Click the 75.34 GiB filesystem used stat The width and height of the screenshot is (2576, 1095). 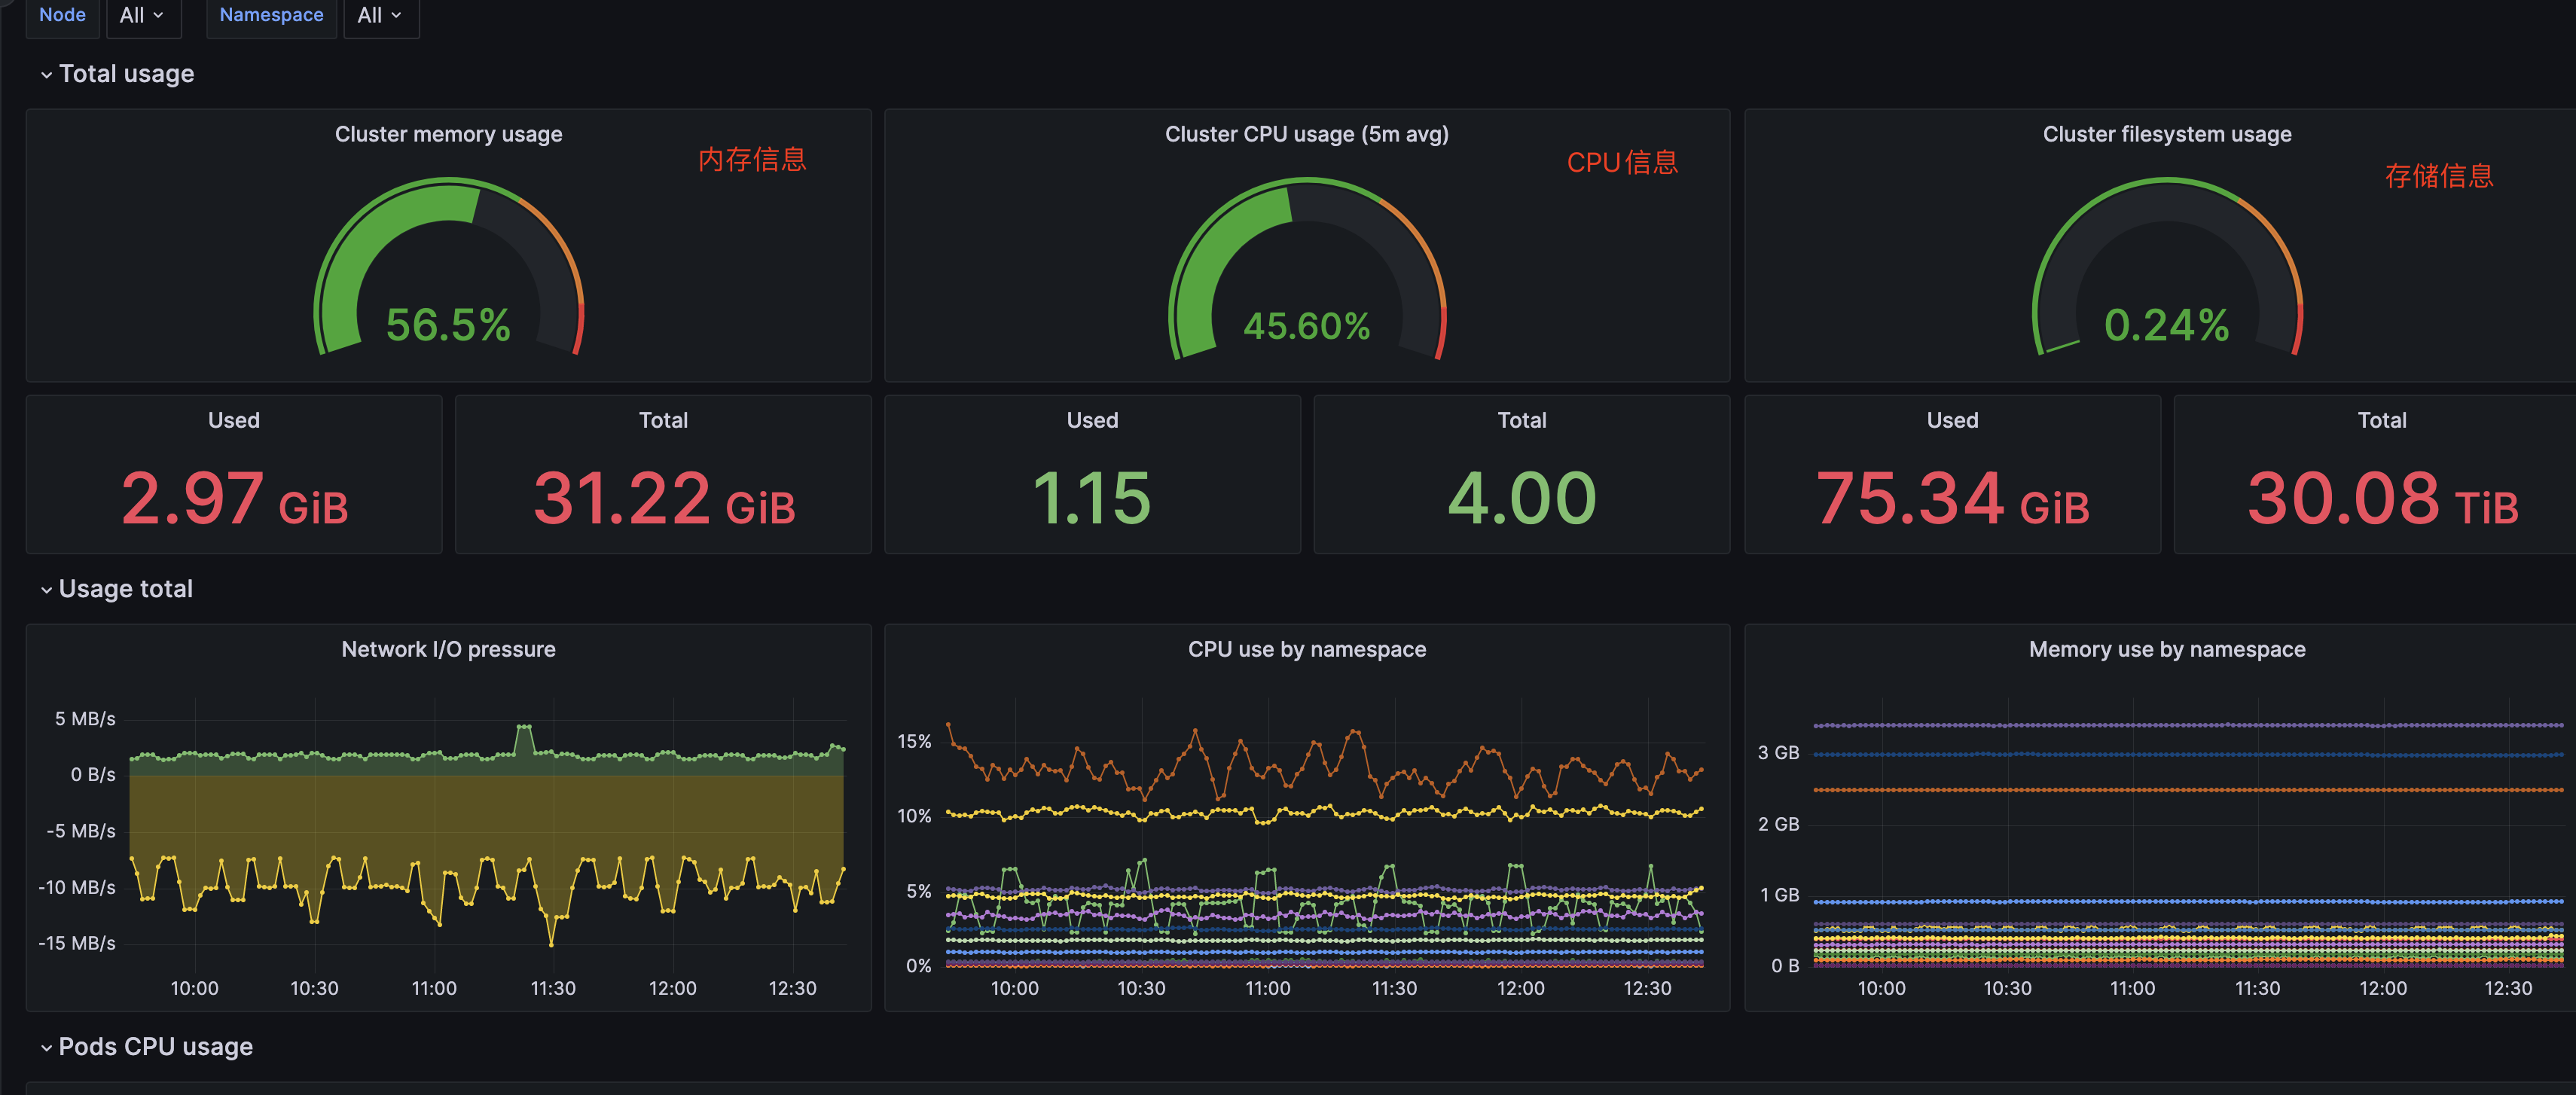click(x=1952, y=498)
